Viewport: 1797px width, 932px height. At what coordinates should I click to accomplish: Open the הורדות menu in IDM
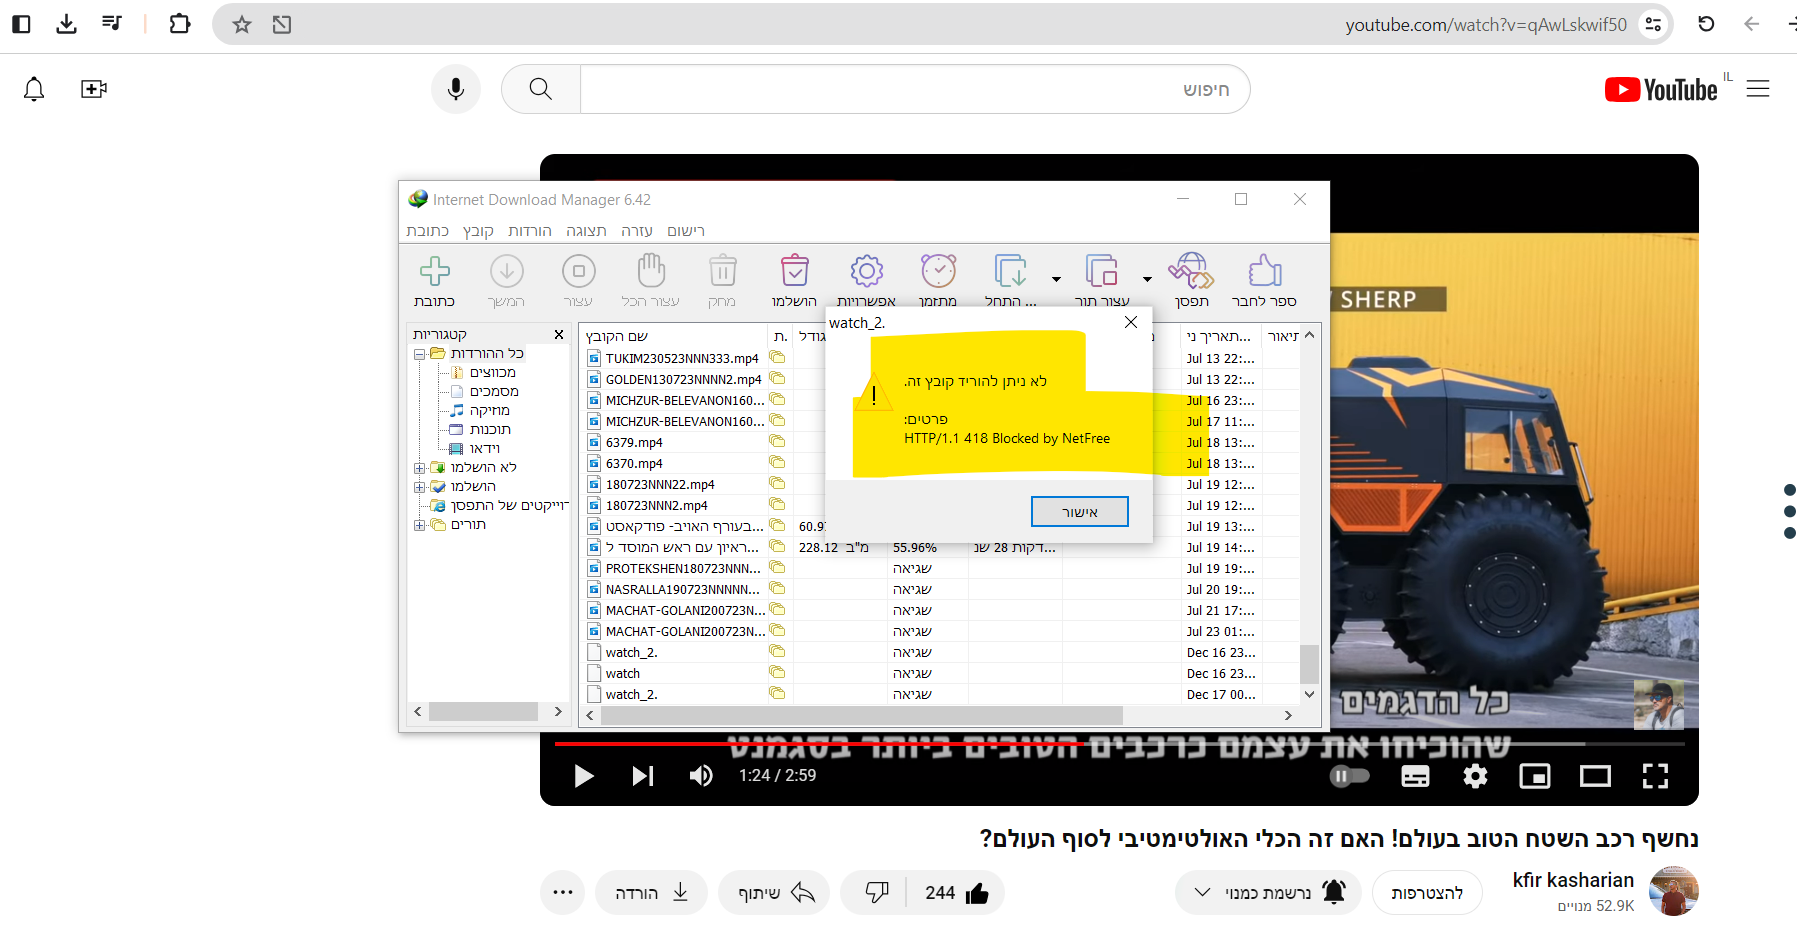pos(530,231)
